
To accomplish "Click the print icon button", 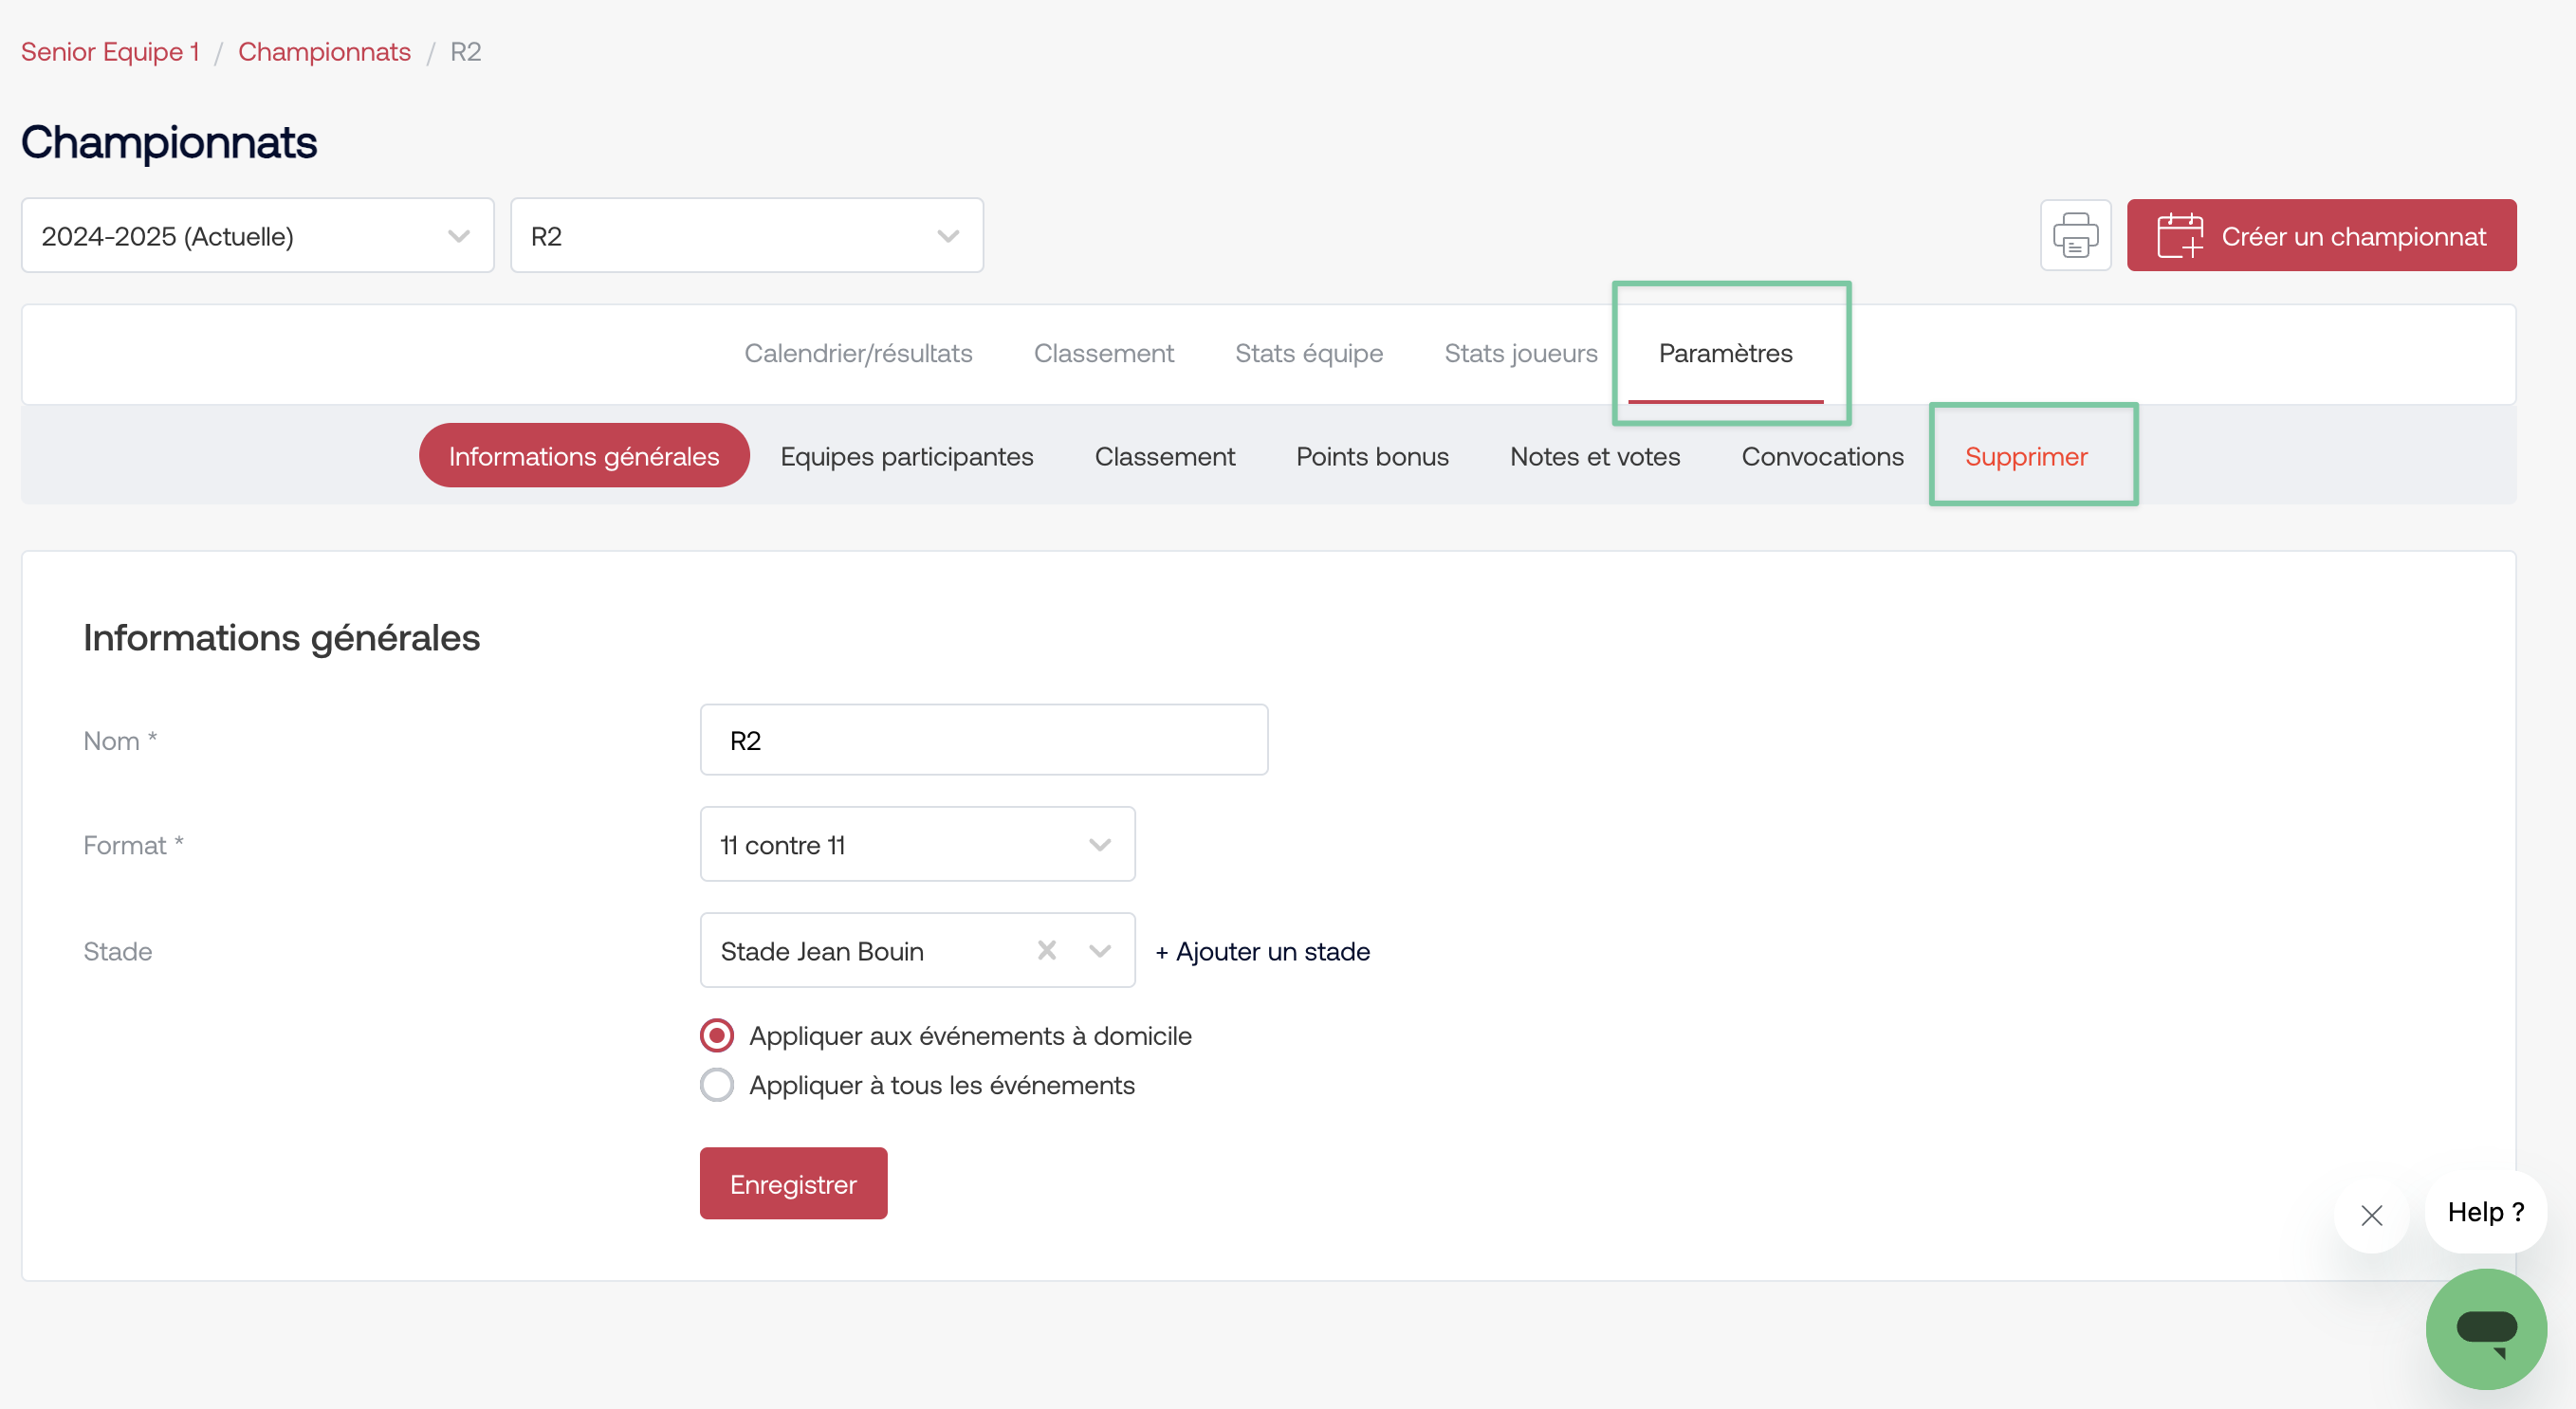I will [x=2075, y=236].
